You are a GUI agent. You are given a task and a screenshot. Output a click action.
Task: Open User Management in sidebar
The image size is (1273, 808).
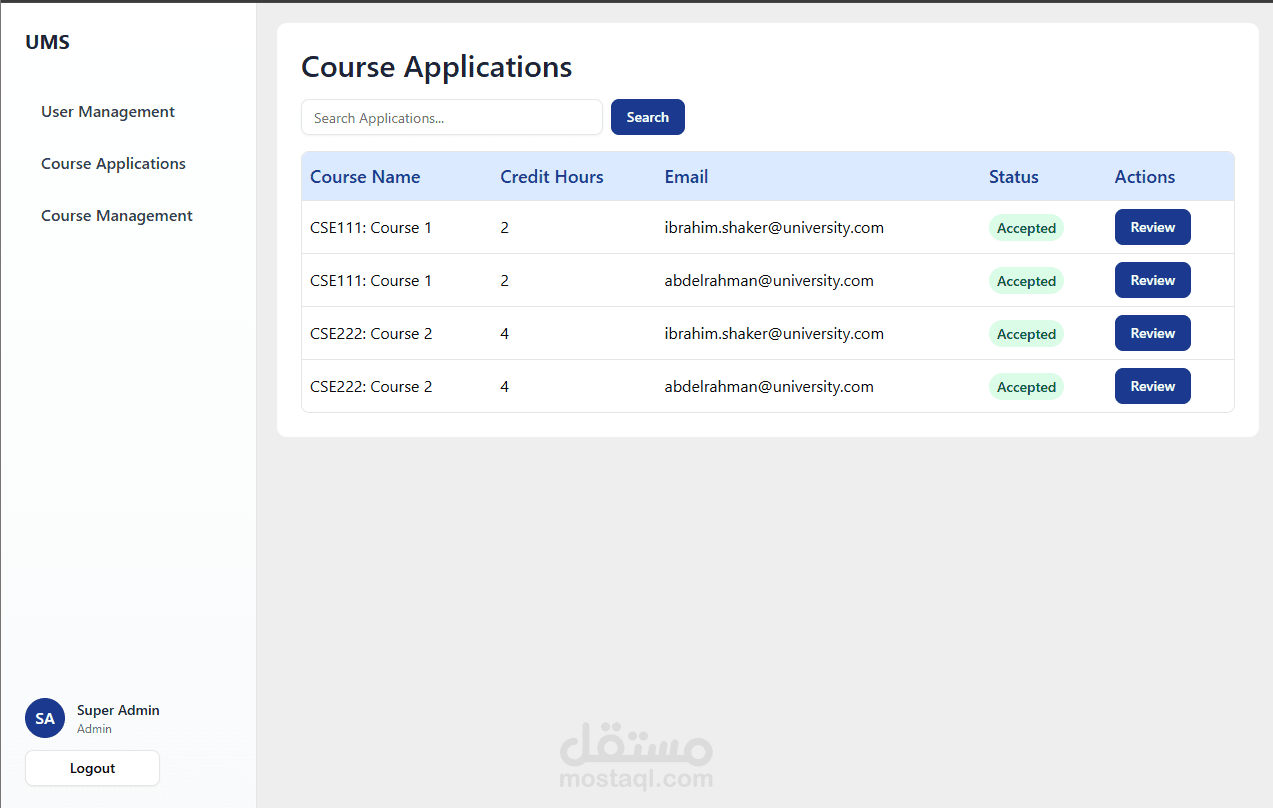[x=108, y=112]
